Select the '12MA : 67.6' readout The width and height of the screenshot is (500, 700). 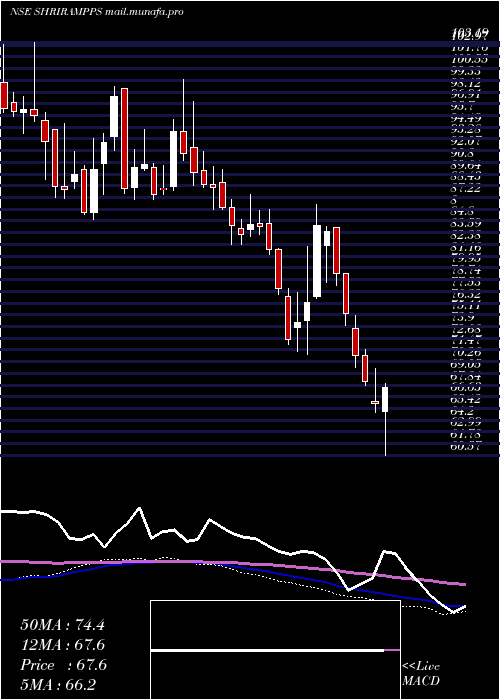click(63, 645)
